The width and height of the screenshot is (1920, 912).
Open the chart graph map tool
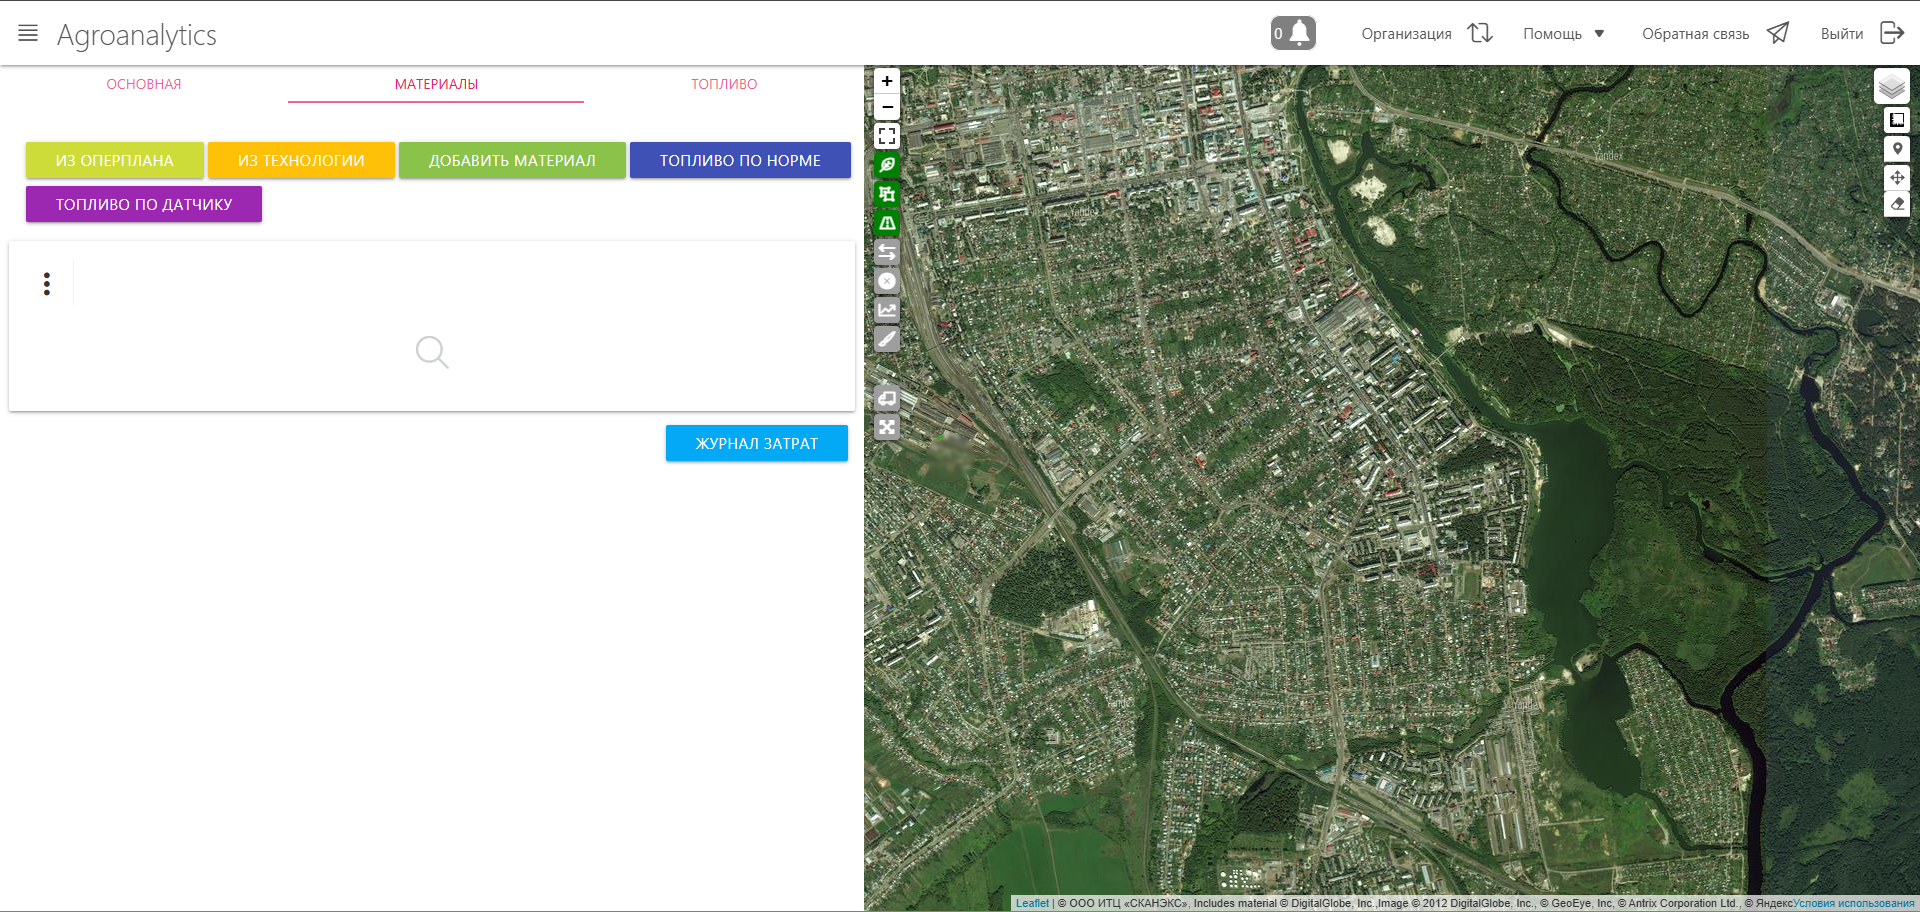pyautogui.click(x=887, y=310)
